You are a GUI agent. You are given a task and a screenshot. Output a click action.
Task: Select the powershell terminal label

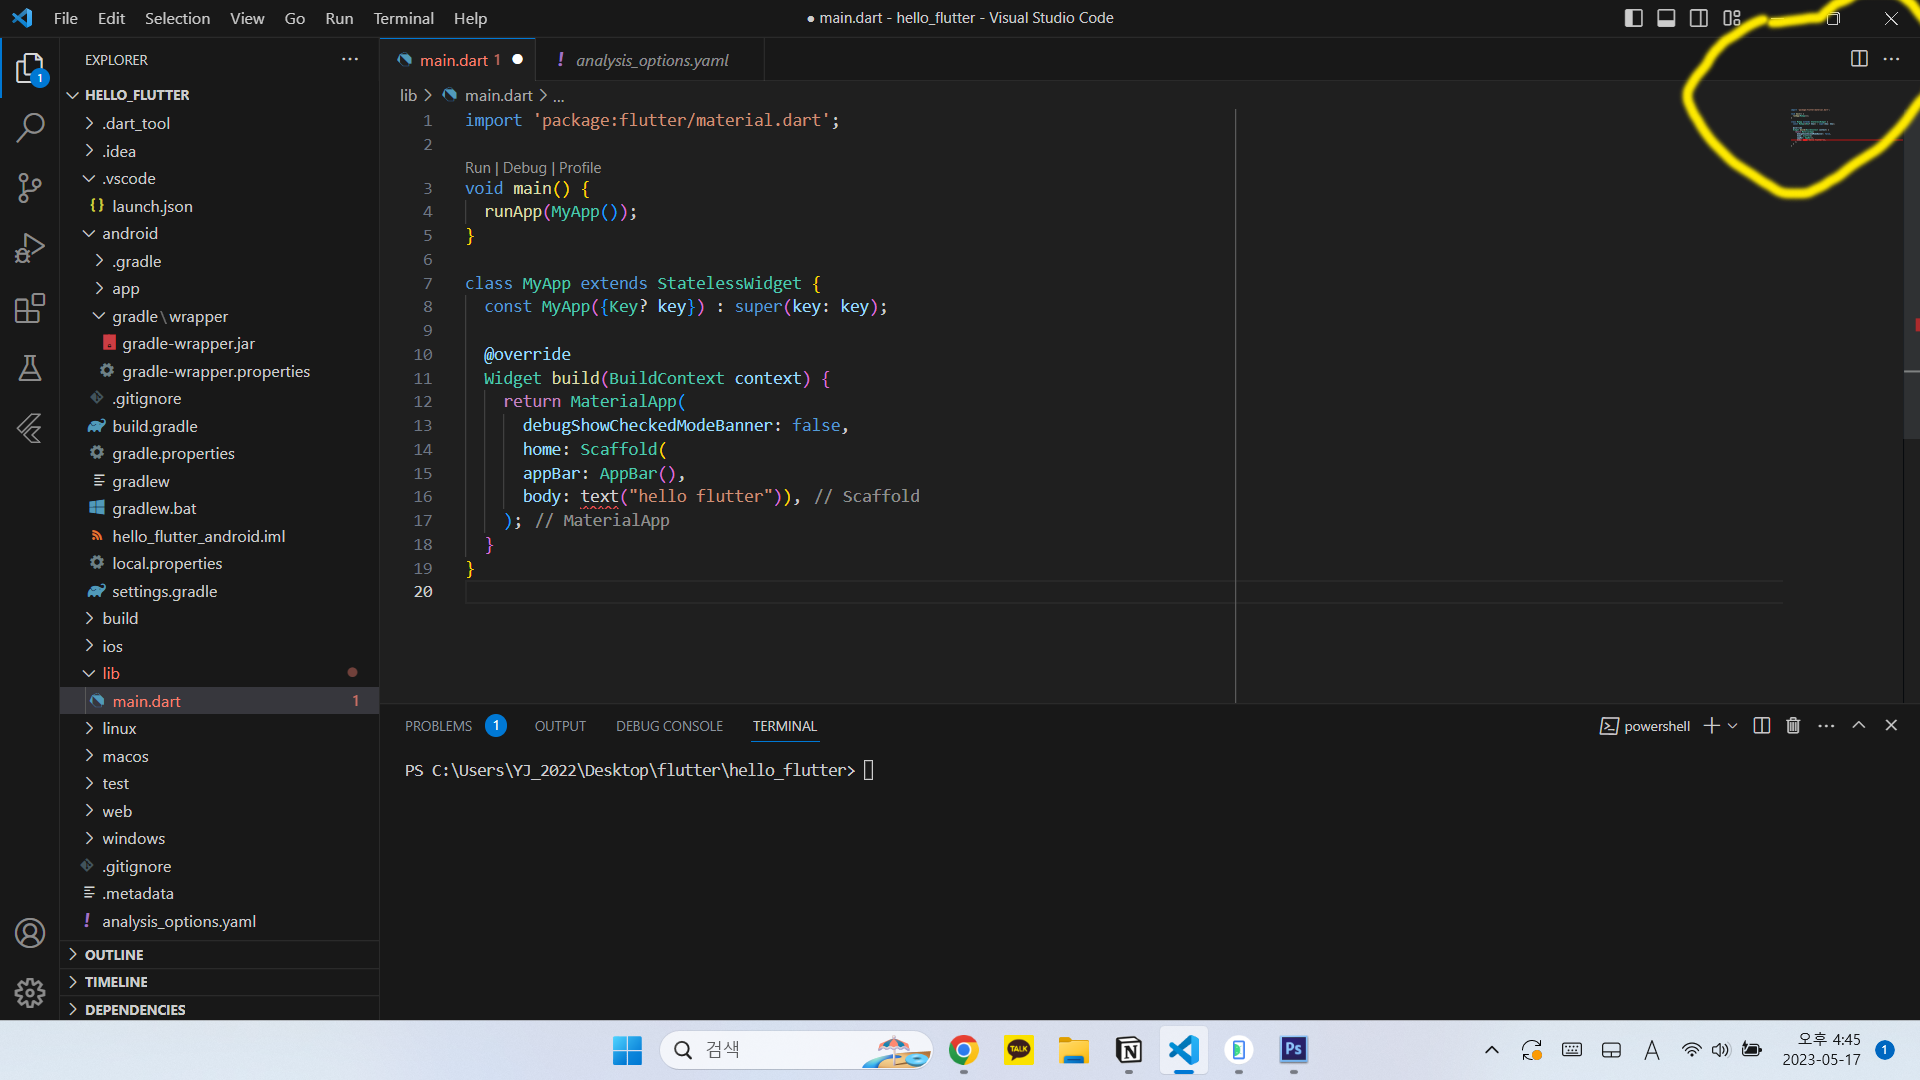[1646, 726]
